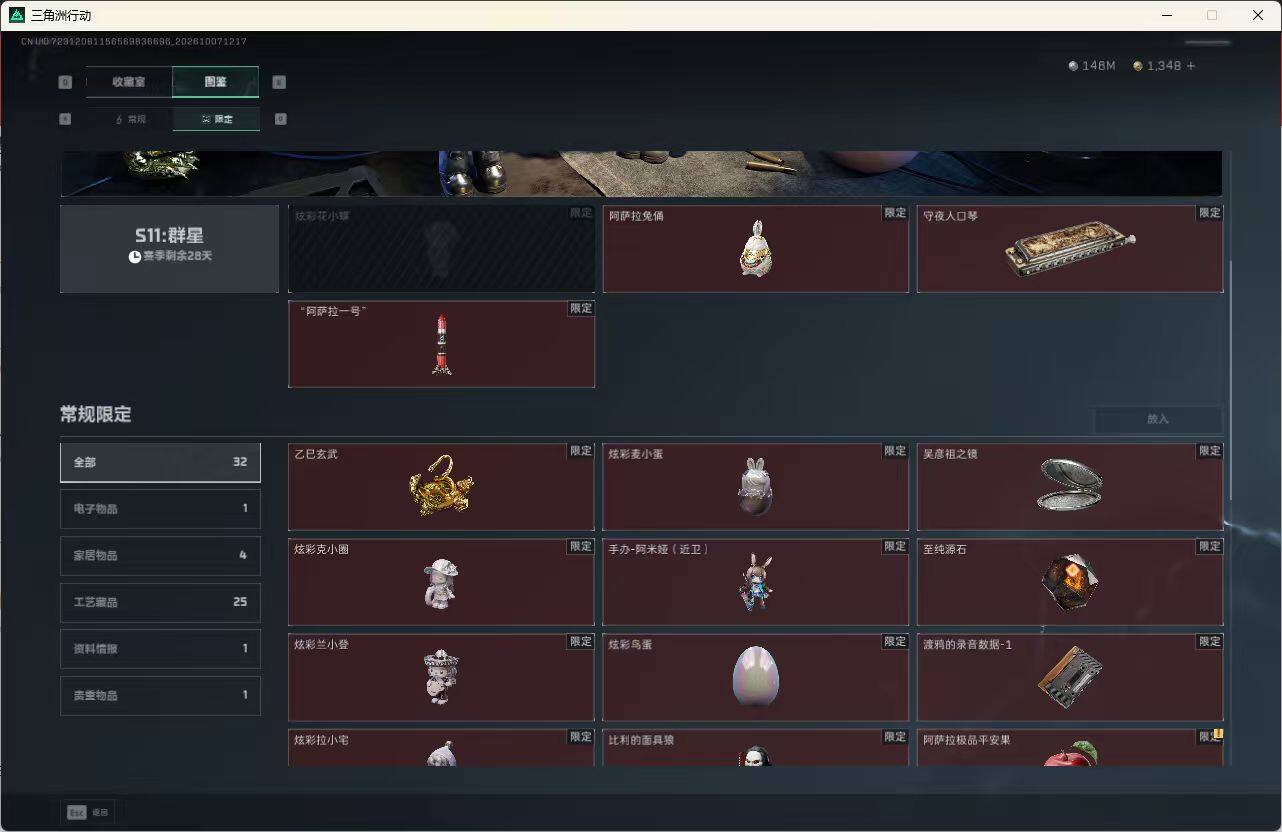Click the 炫彩麦小蛋 bunny egg item
Image resolution: width=1282 pixels, height=832 pixels.
click(755, 486)
